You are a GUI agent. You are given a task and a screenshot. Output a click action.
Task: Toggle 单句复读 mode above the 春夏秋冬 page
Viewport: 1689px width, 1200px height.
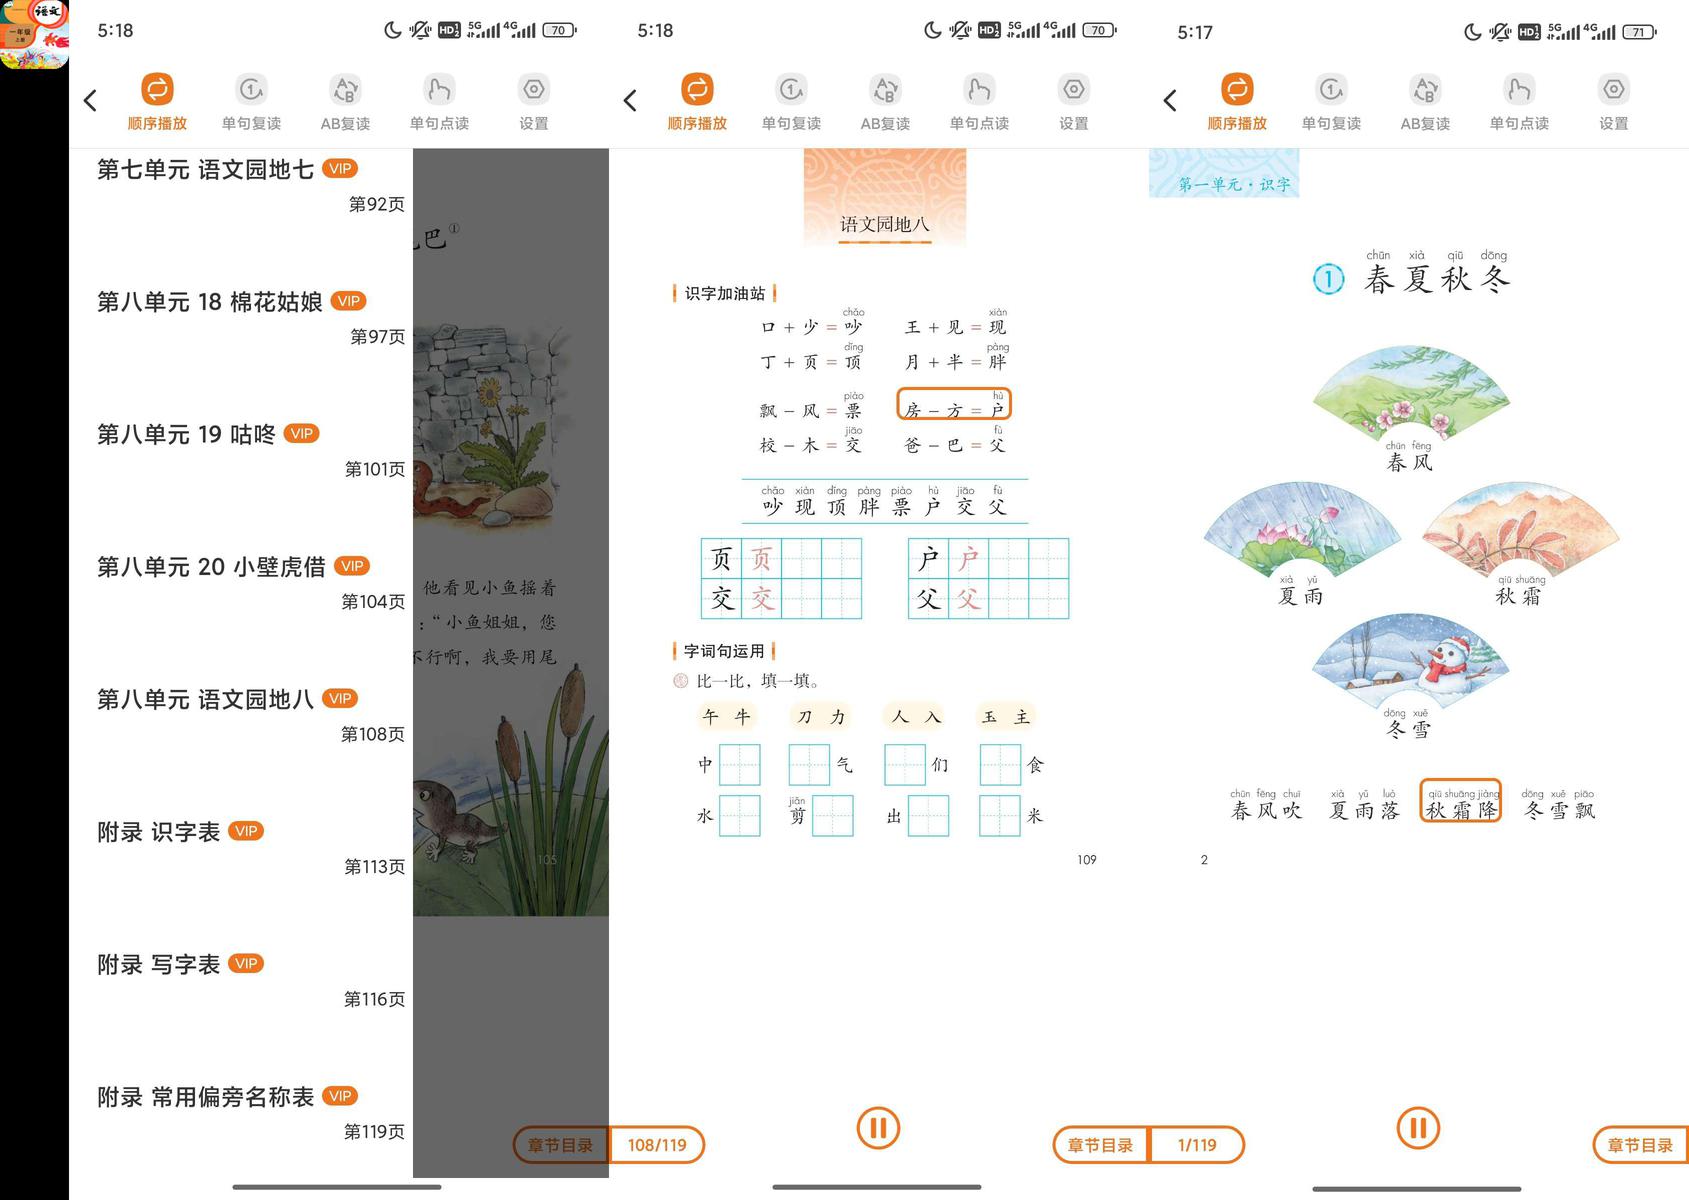(1331, 102)
